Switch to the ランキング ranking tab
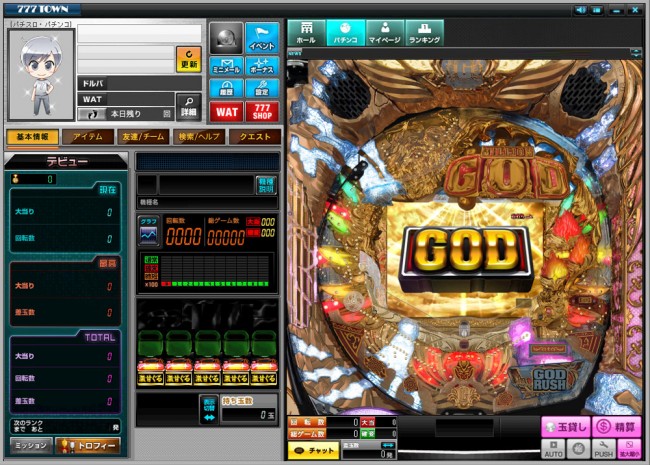 (x=424, y=32)
